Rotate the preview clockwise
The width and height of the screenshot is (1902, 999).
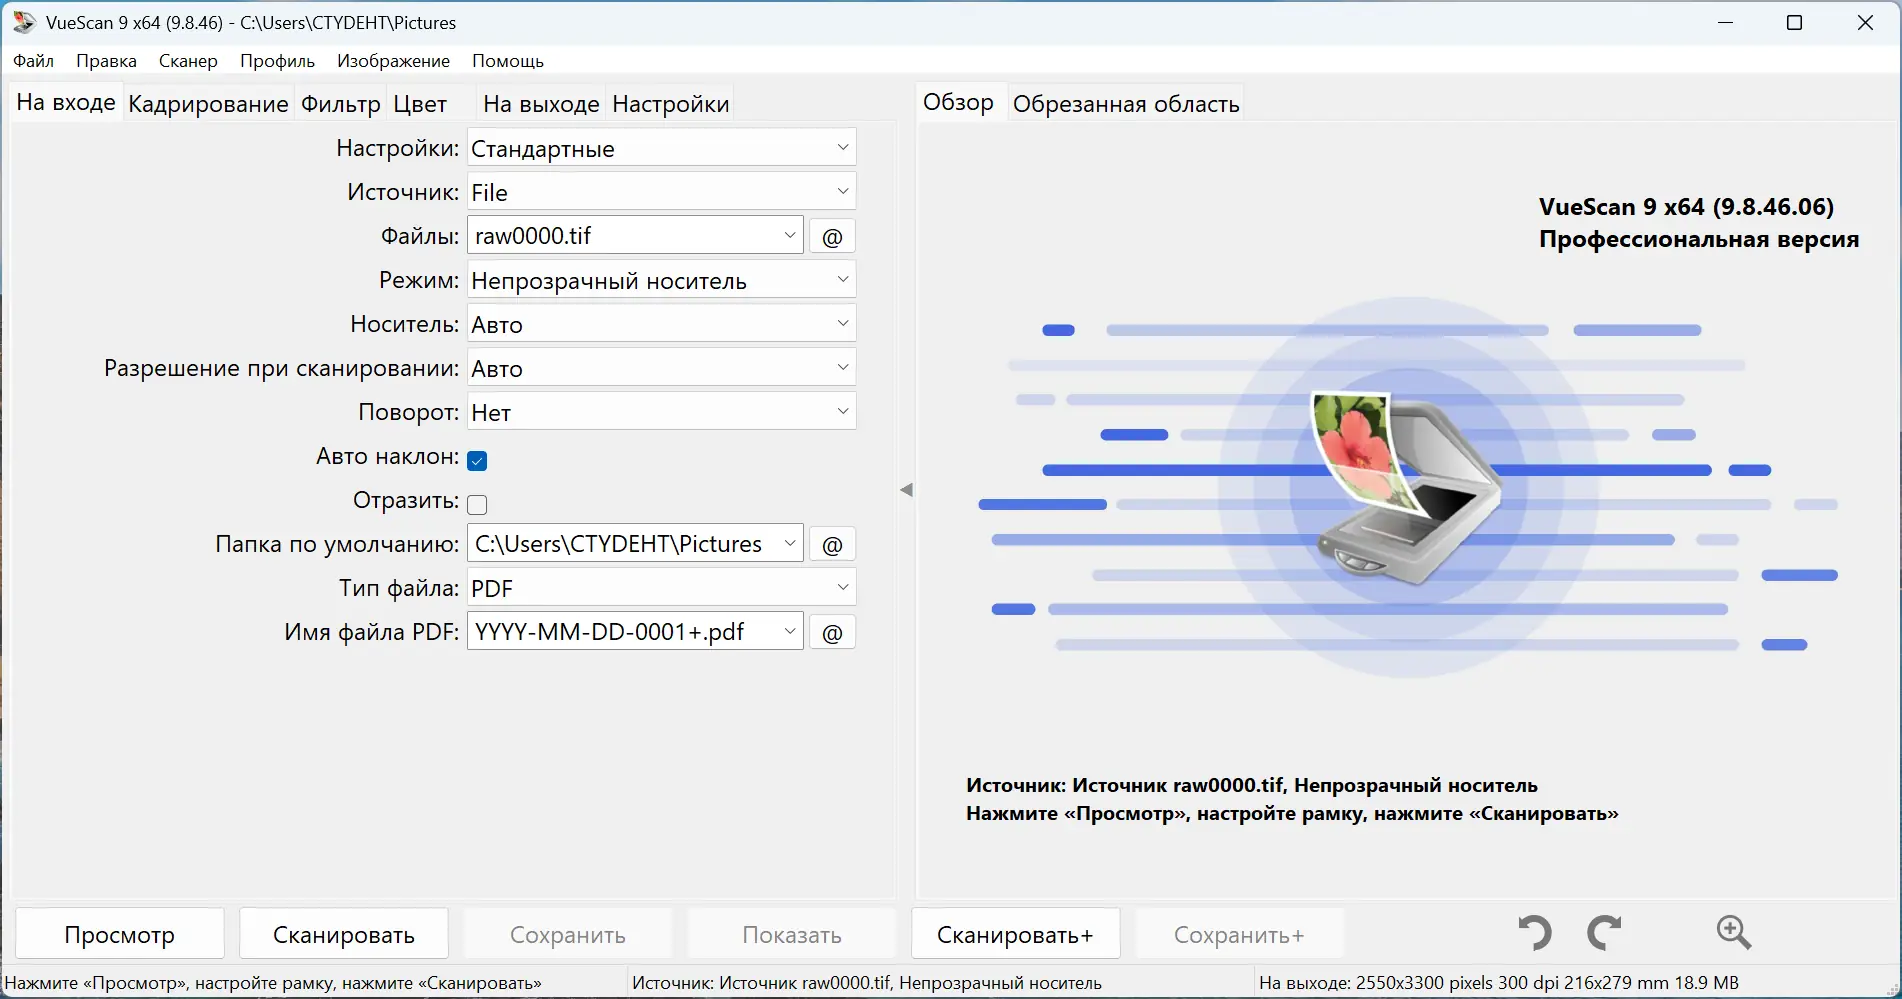pos(1604,932)
